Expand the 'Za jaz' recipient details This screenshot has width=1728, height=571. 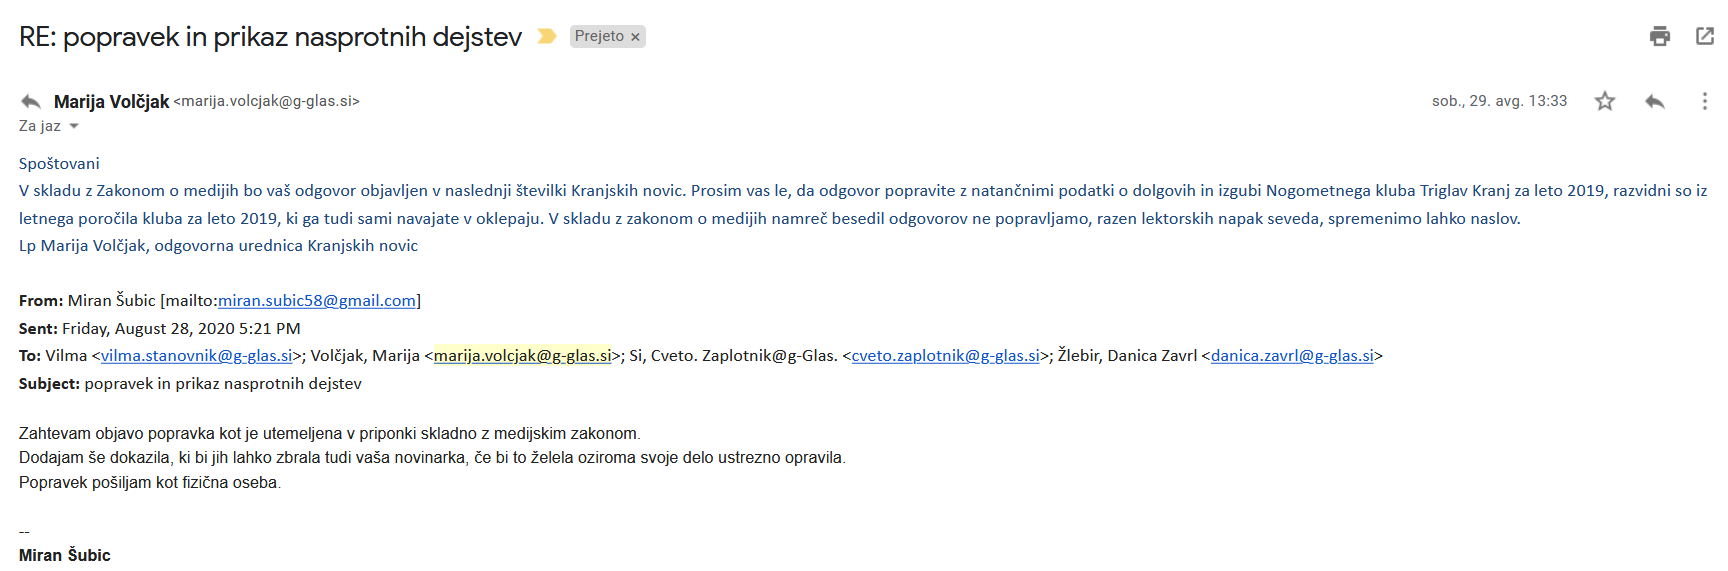pos(73,126)
